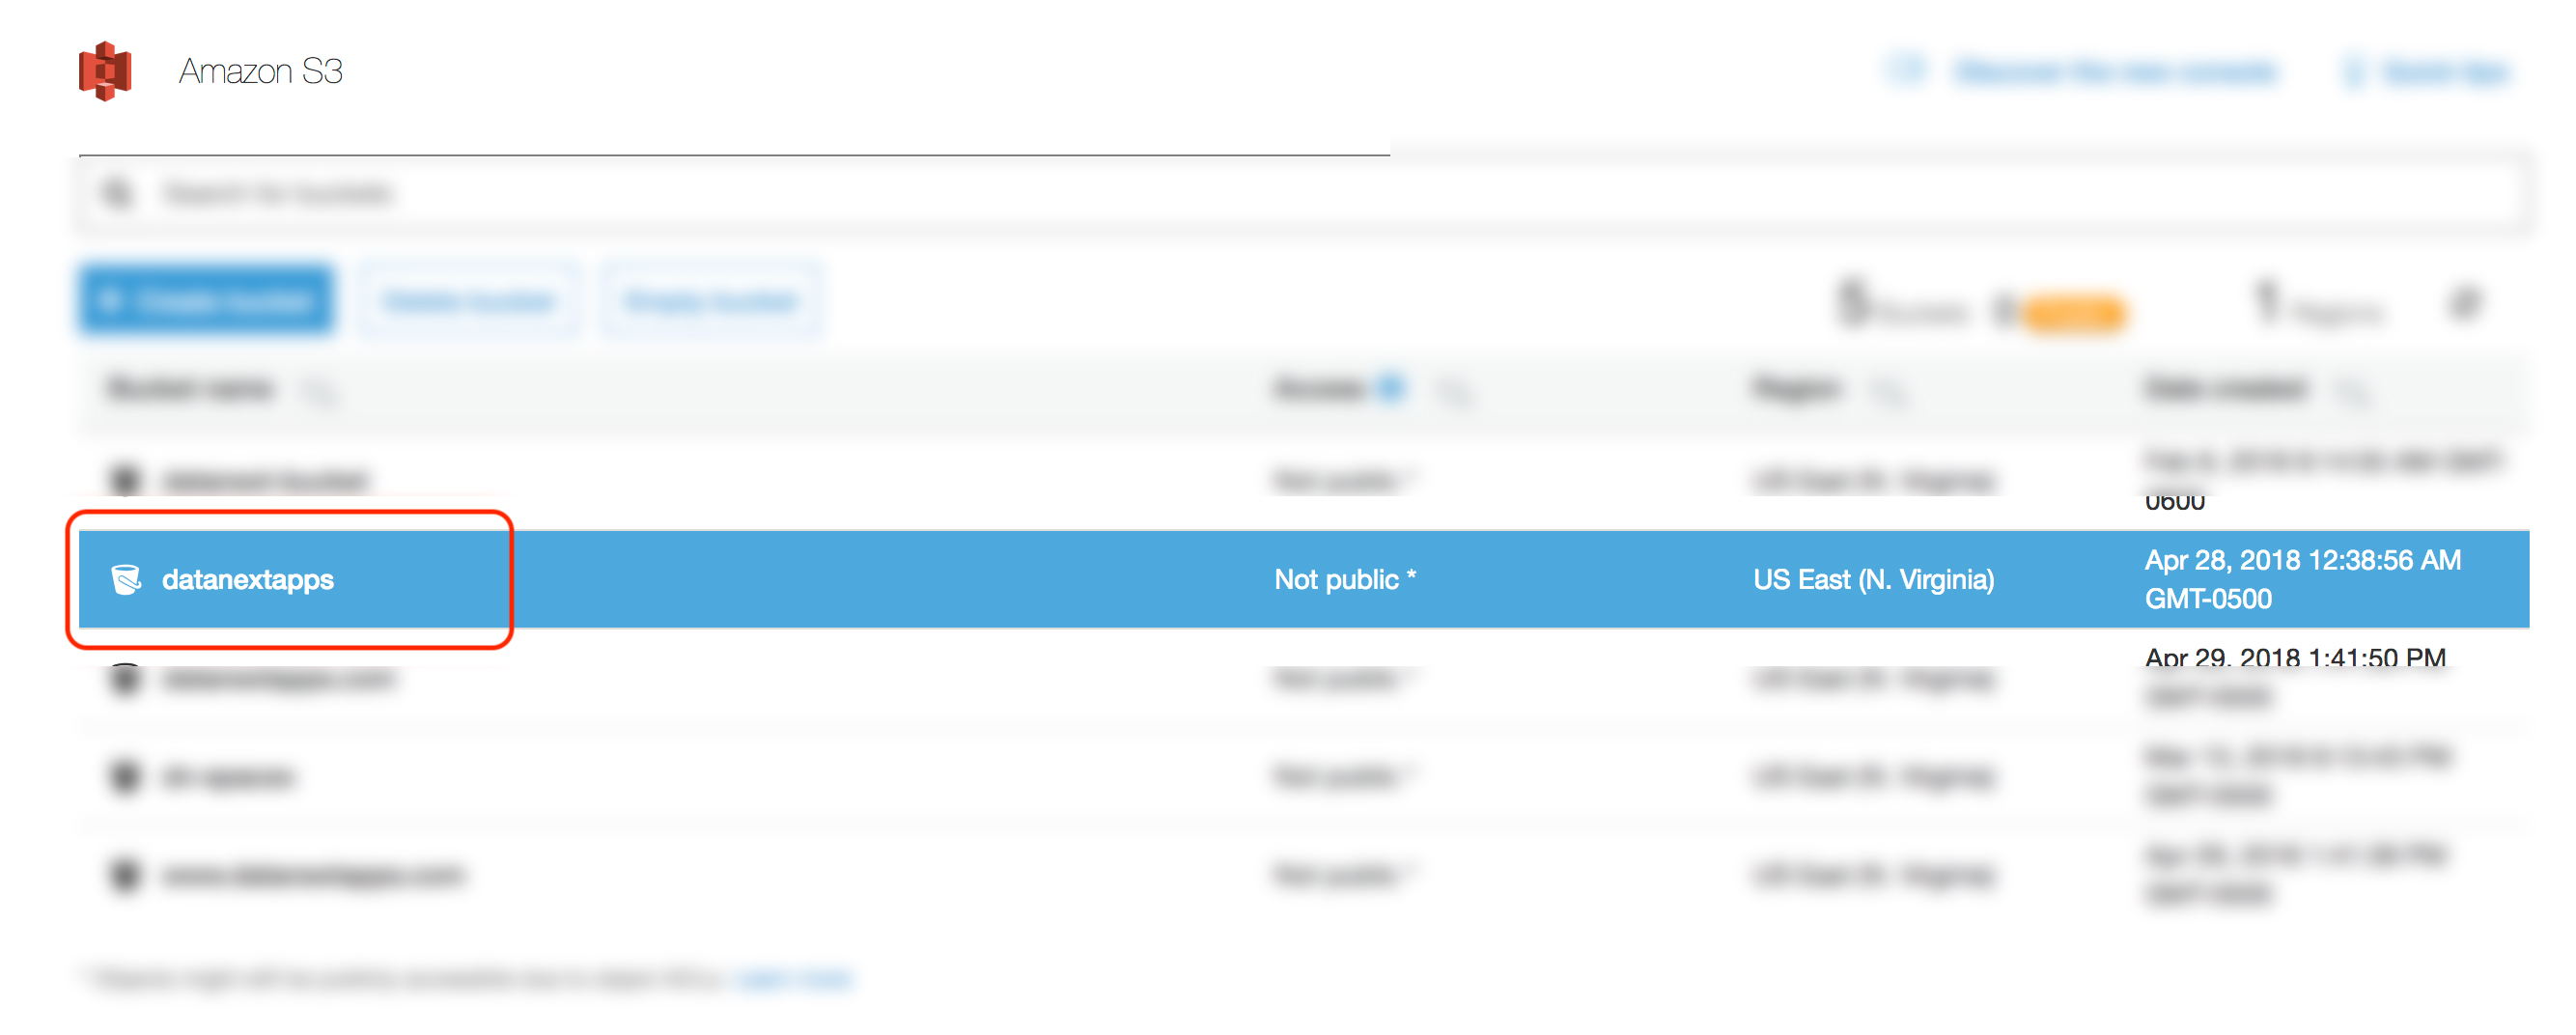2576x1035 pixels.
Task: Click the bucket icon beside datanextapps
Action: [126, 579]
